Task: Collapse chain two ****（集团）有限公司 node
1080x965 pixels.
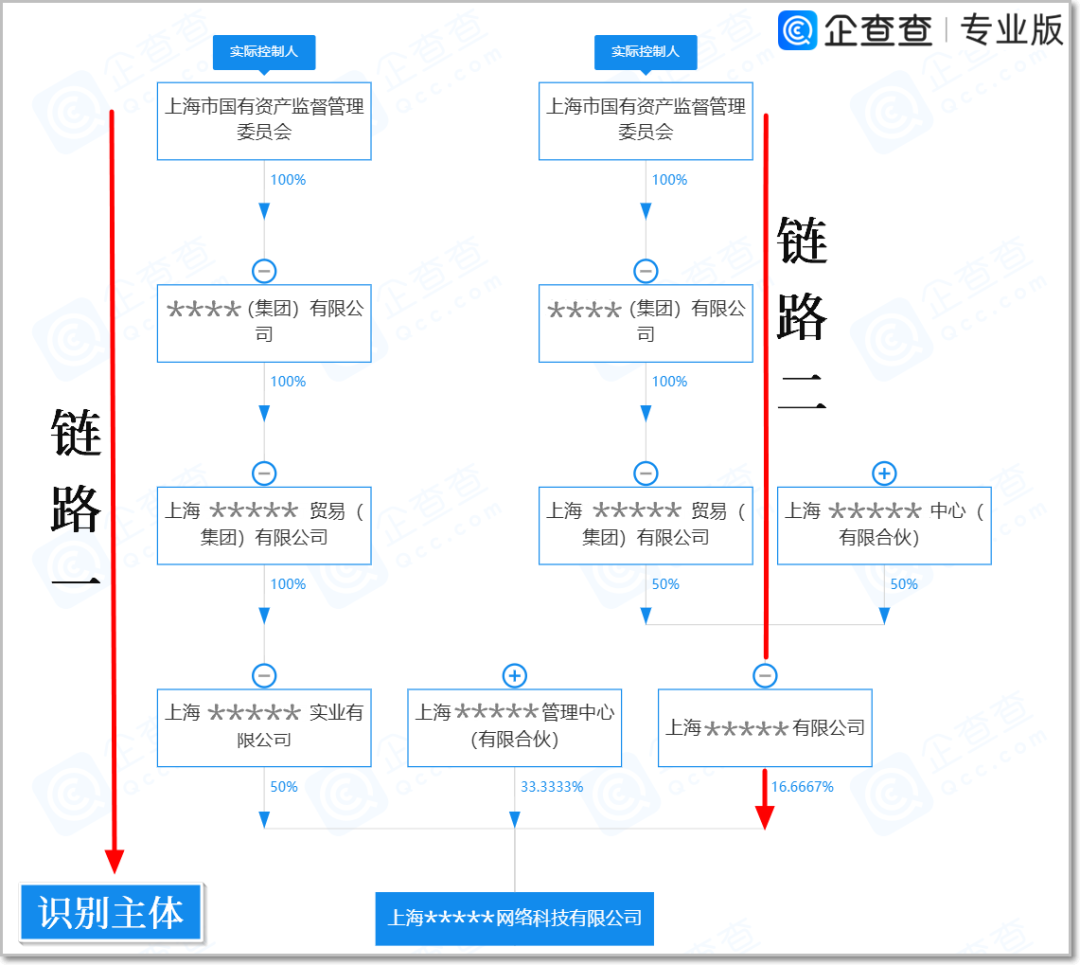Action: (x=646, y=271)
